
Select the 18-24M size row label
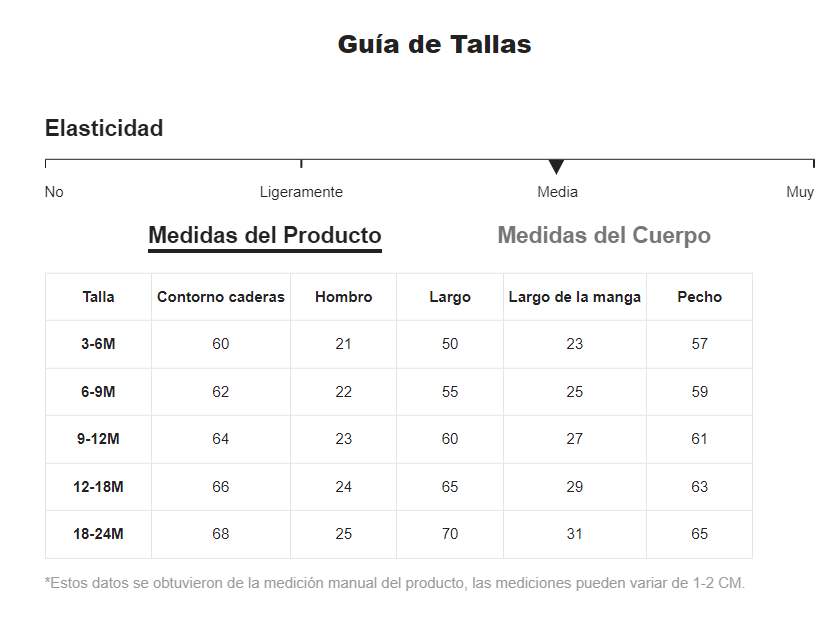point(98,534)
